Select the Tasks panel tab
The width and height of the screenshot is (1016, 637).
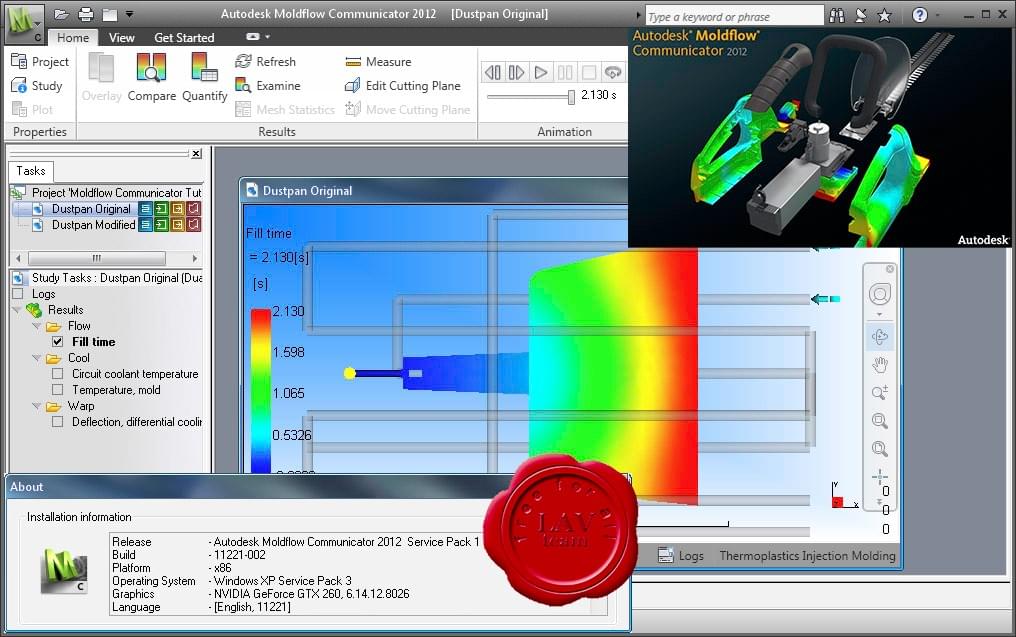point(31,171)
